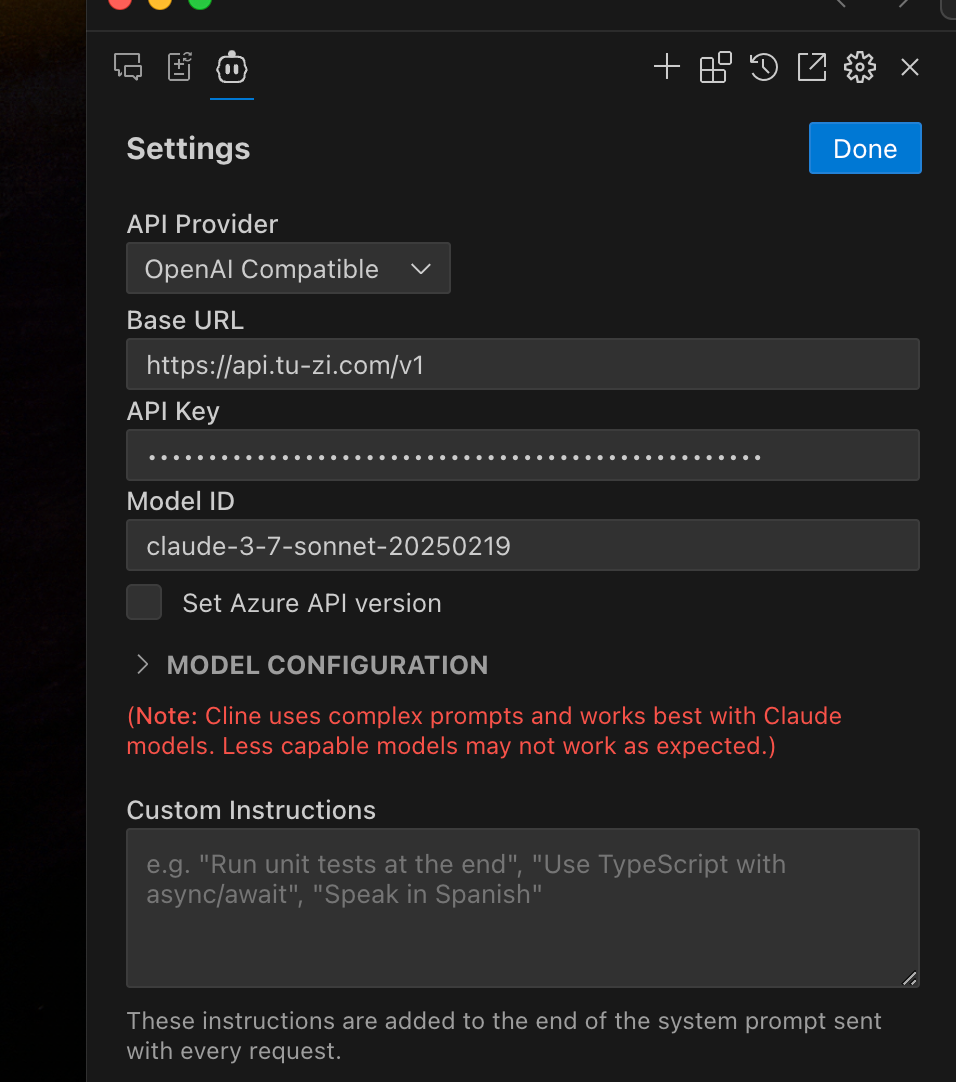Open the edits panel icon
This screenshot has width=956, height=1082.
point(179,68)
